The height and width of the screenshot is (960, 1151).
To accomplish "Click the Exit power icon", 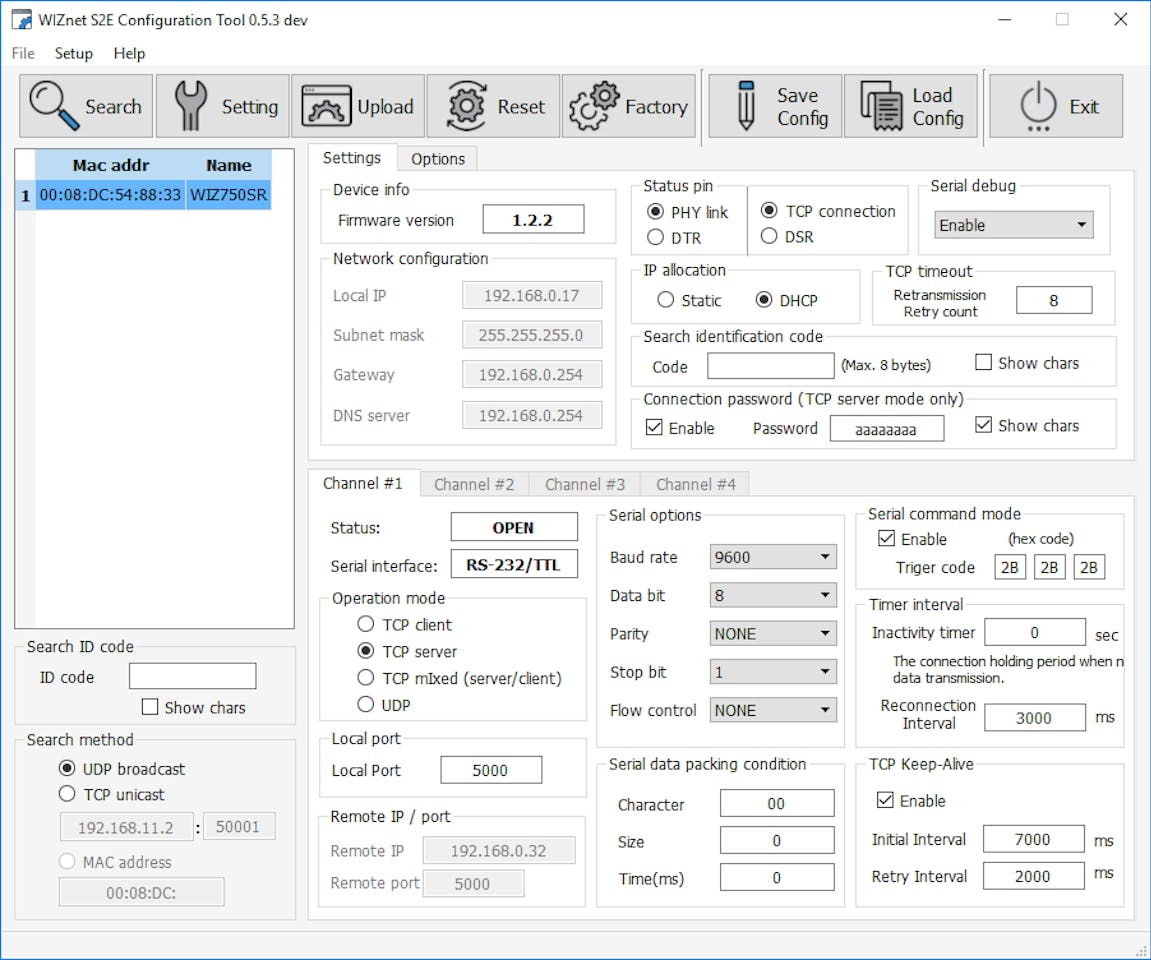I will pos(1038,106).
